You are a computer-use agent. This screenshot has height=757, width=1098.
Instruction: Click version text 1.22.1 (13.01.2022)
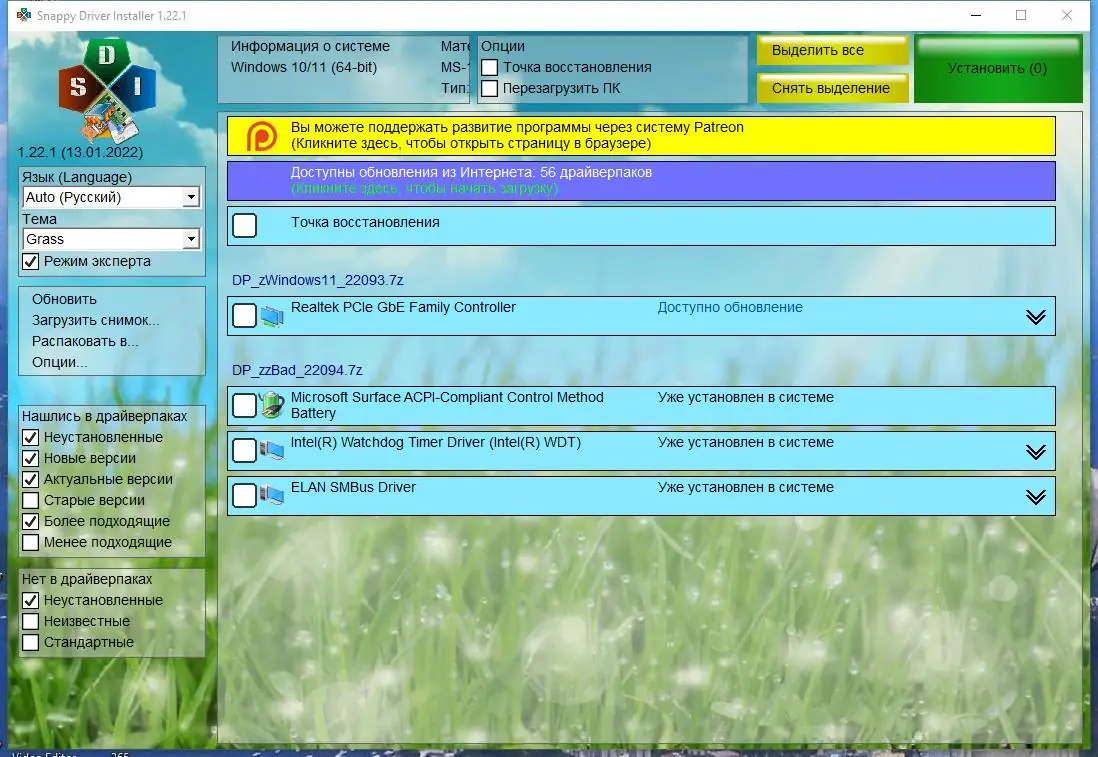point(80,152)
